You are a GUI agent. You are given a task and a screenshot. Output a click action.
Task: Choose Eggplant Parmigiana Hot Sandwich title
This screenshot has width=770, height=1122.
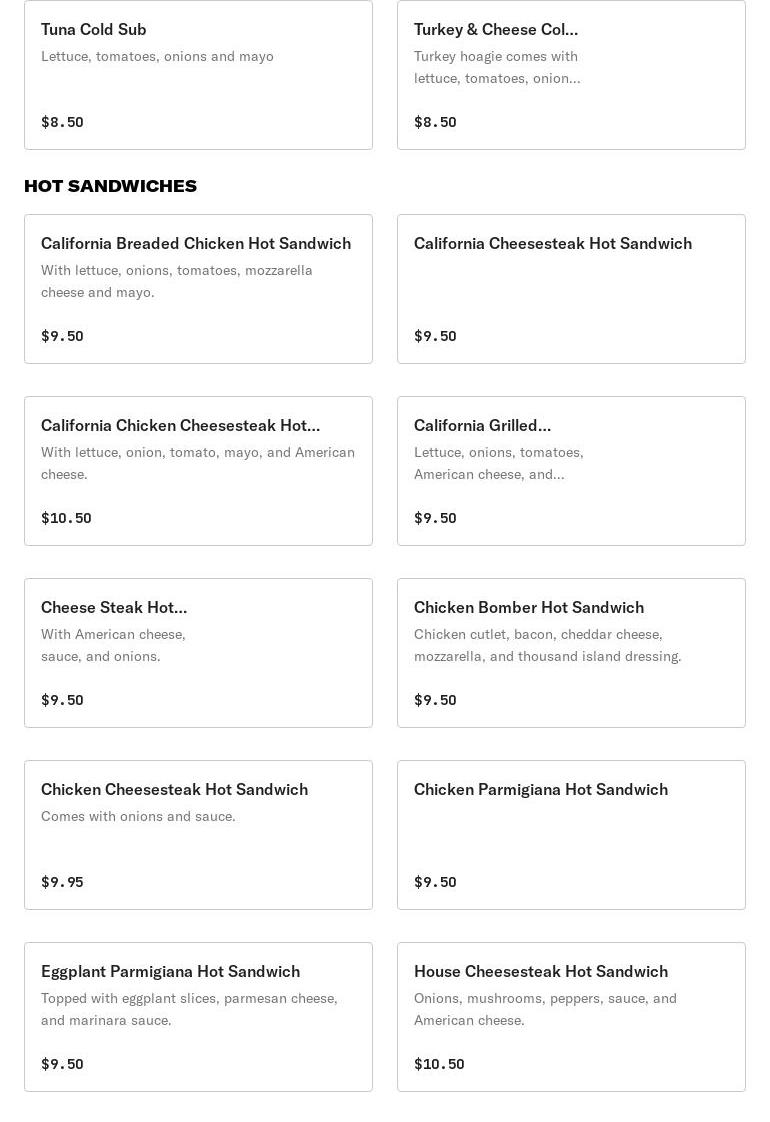(x=170, y=972)
